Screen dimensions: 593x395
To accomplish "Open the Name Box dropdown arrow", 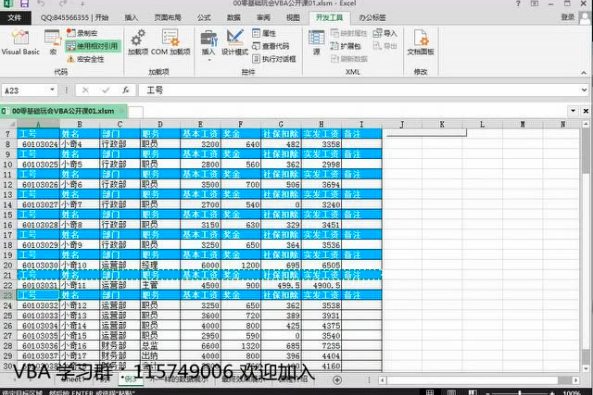I will tap(53, 90).
